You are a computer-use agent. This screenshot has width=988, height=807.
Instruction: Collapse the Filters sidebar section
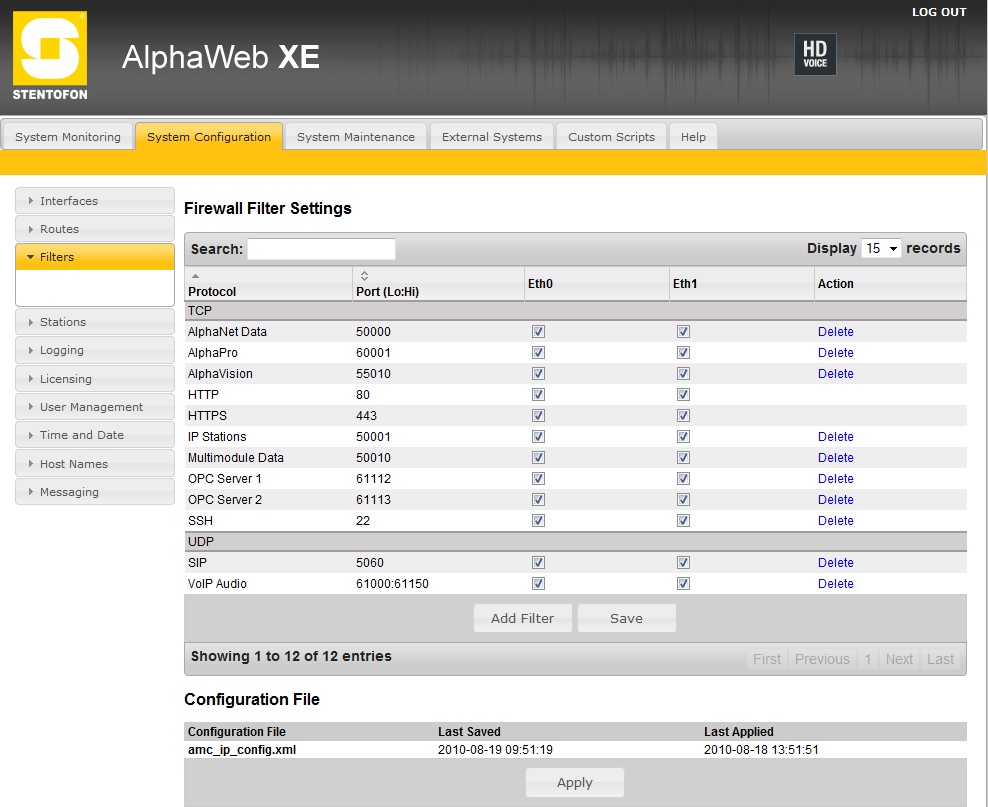coord(95,257)
